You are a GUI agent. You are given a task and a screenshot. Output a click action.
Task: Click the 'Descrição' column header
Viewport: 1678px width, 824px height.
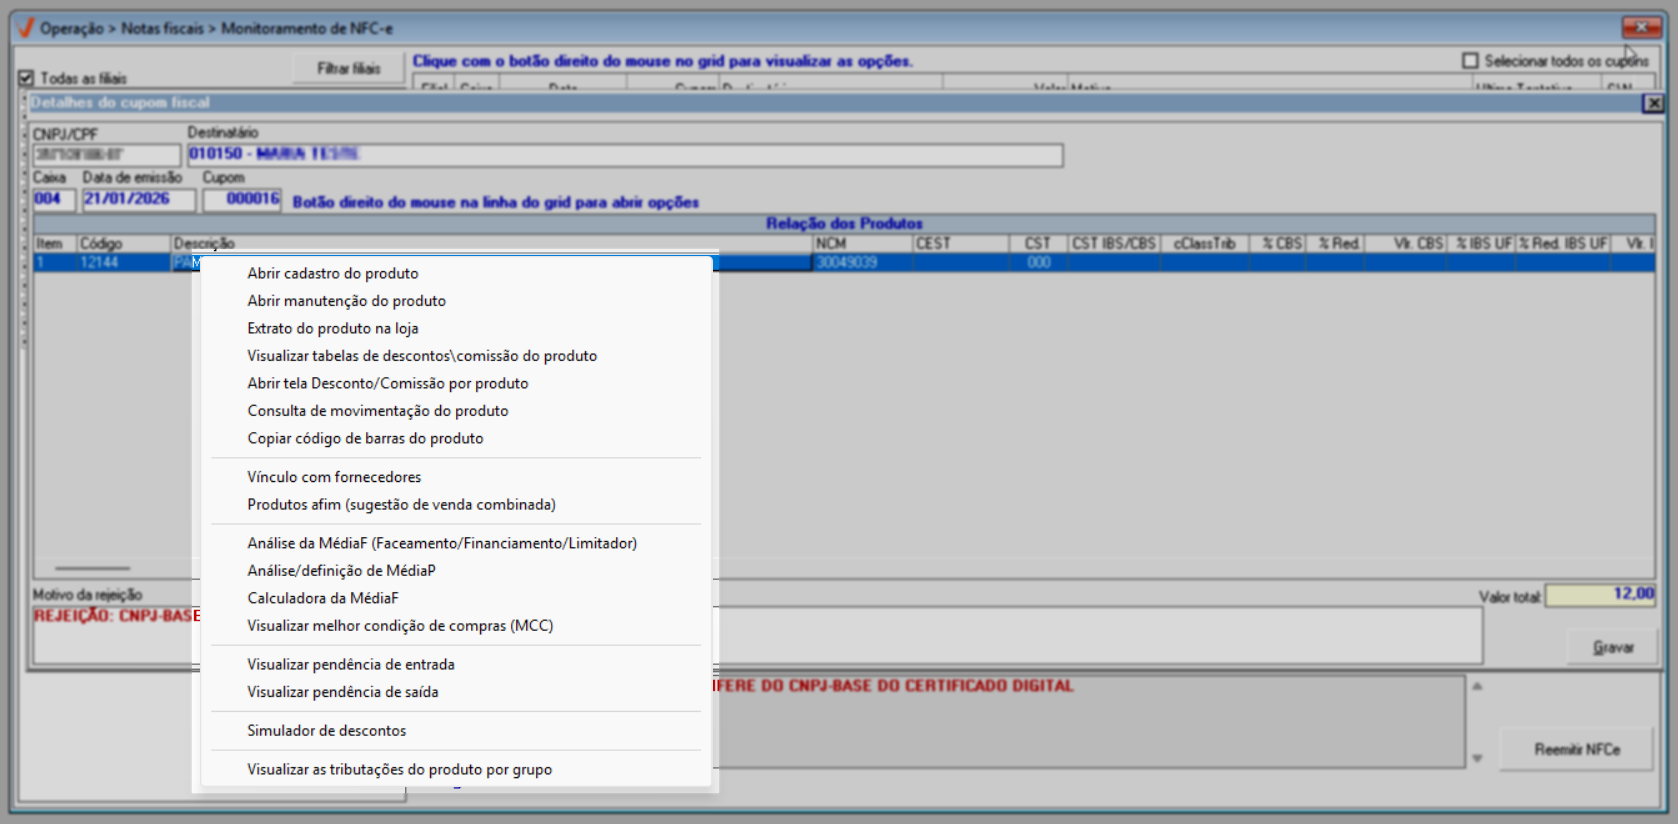[492, 244]
